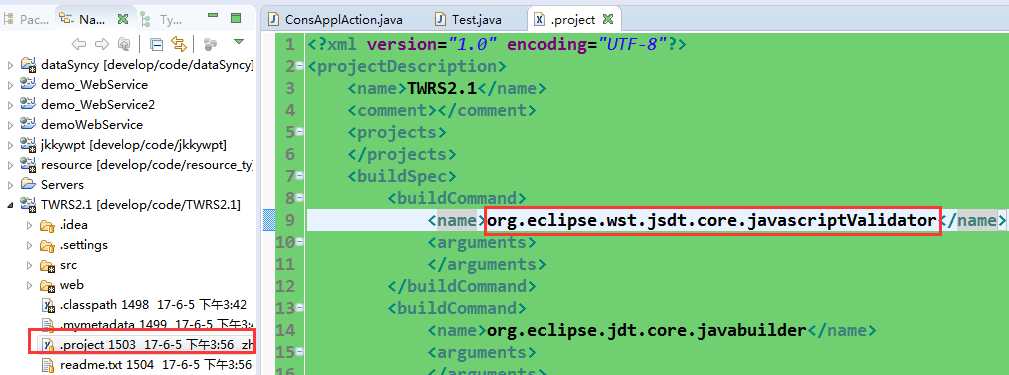Select the .project 1503 file
This screenshot has height=375, width=1009.
pos(156,345)
